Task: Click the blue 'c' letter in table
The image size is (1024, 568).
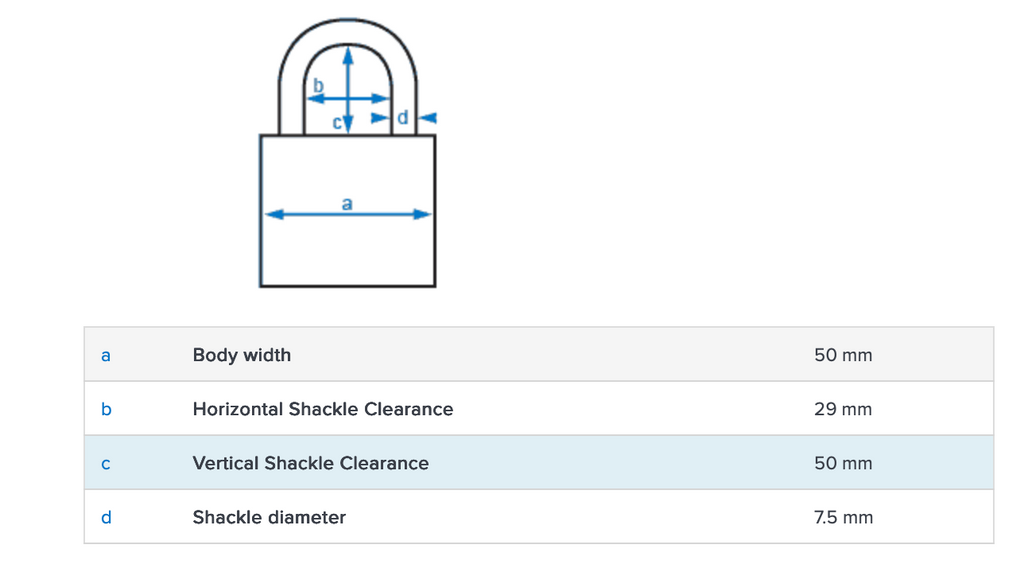Action: [x=106, y=464]
